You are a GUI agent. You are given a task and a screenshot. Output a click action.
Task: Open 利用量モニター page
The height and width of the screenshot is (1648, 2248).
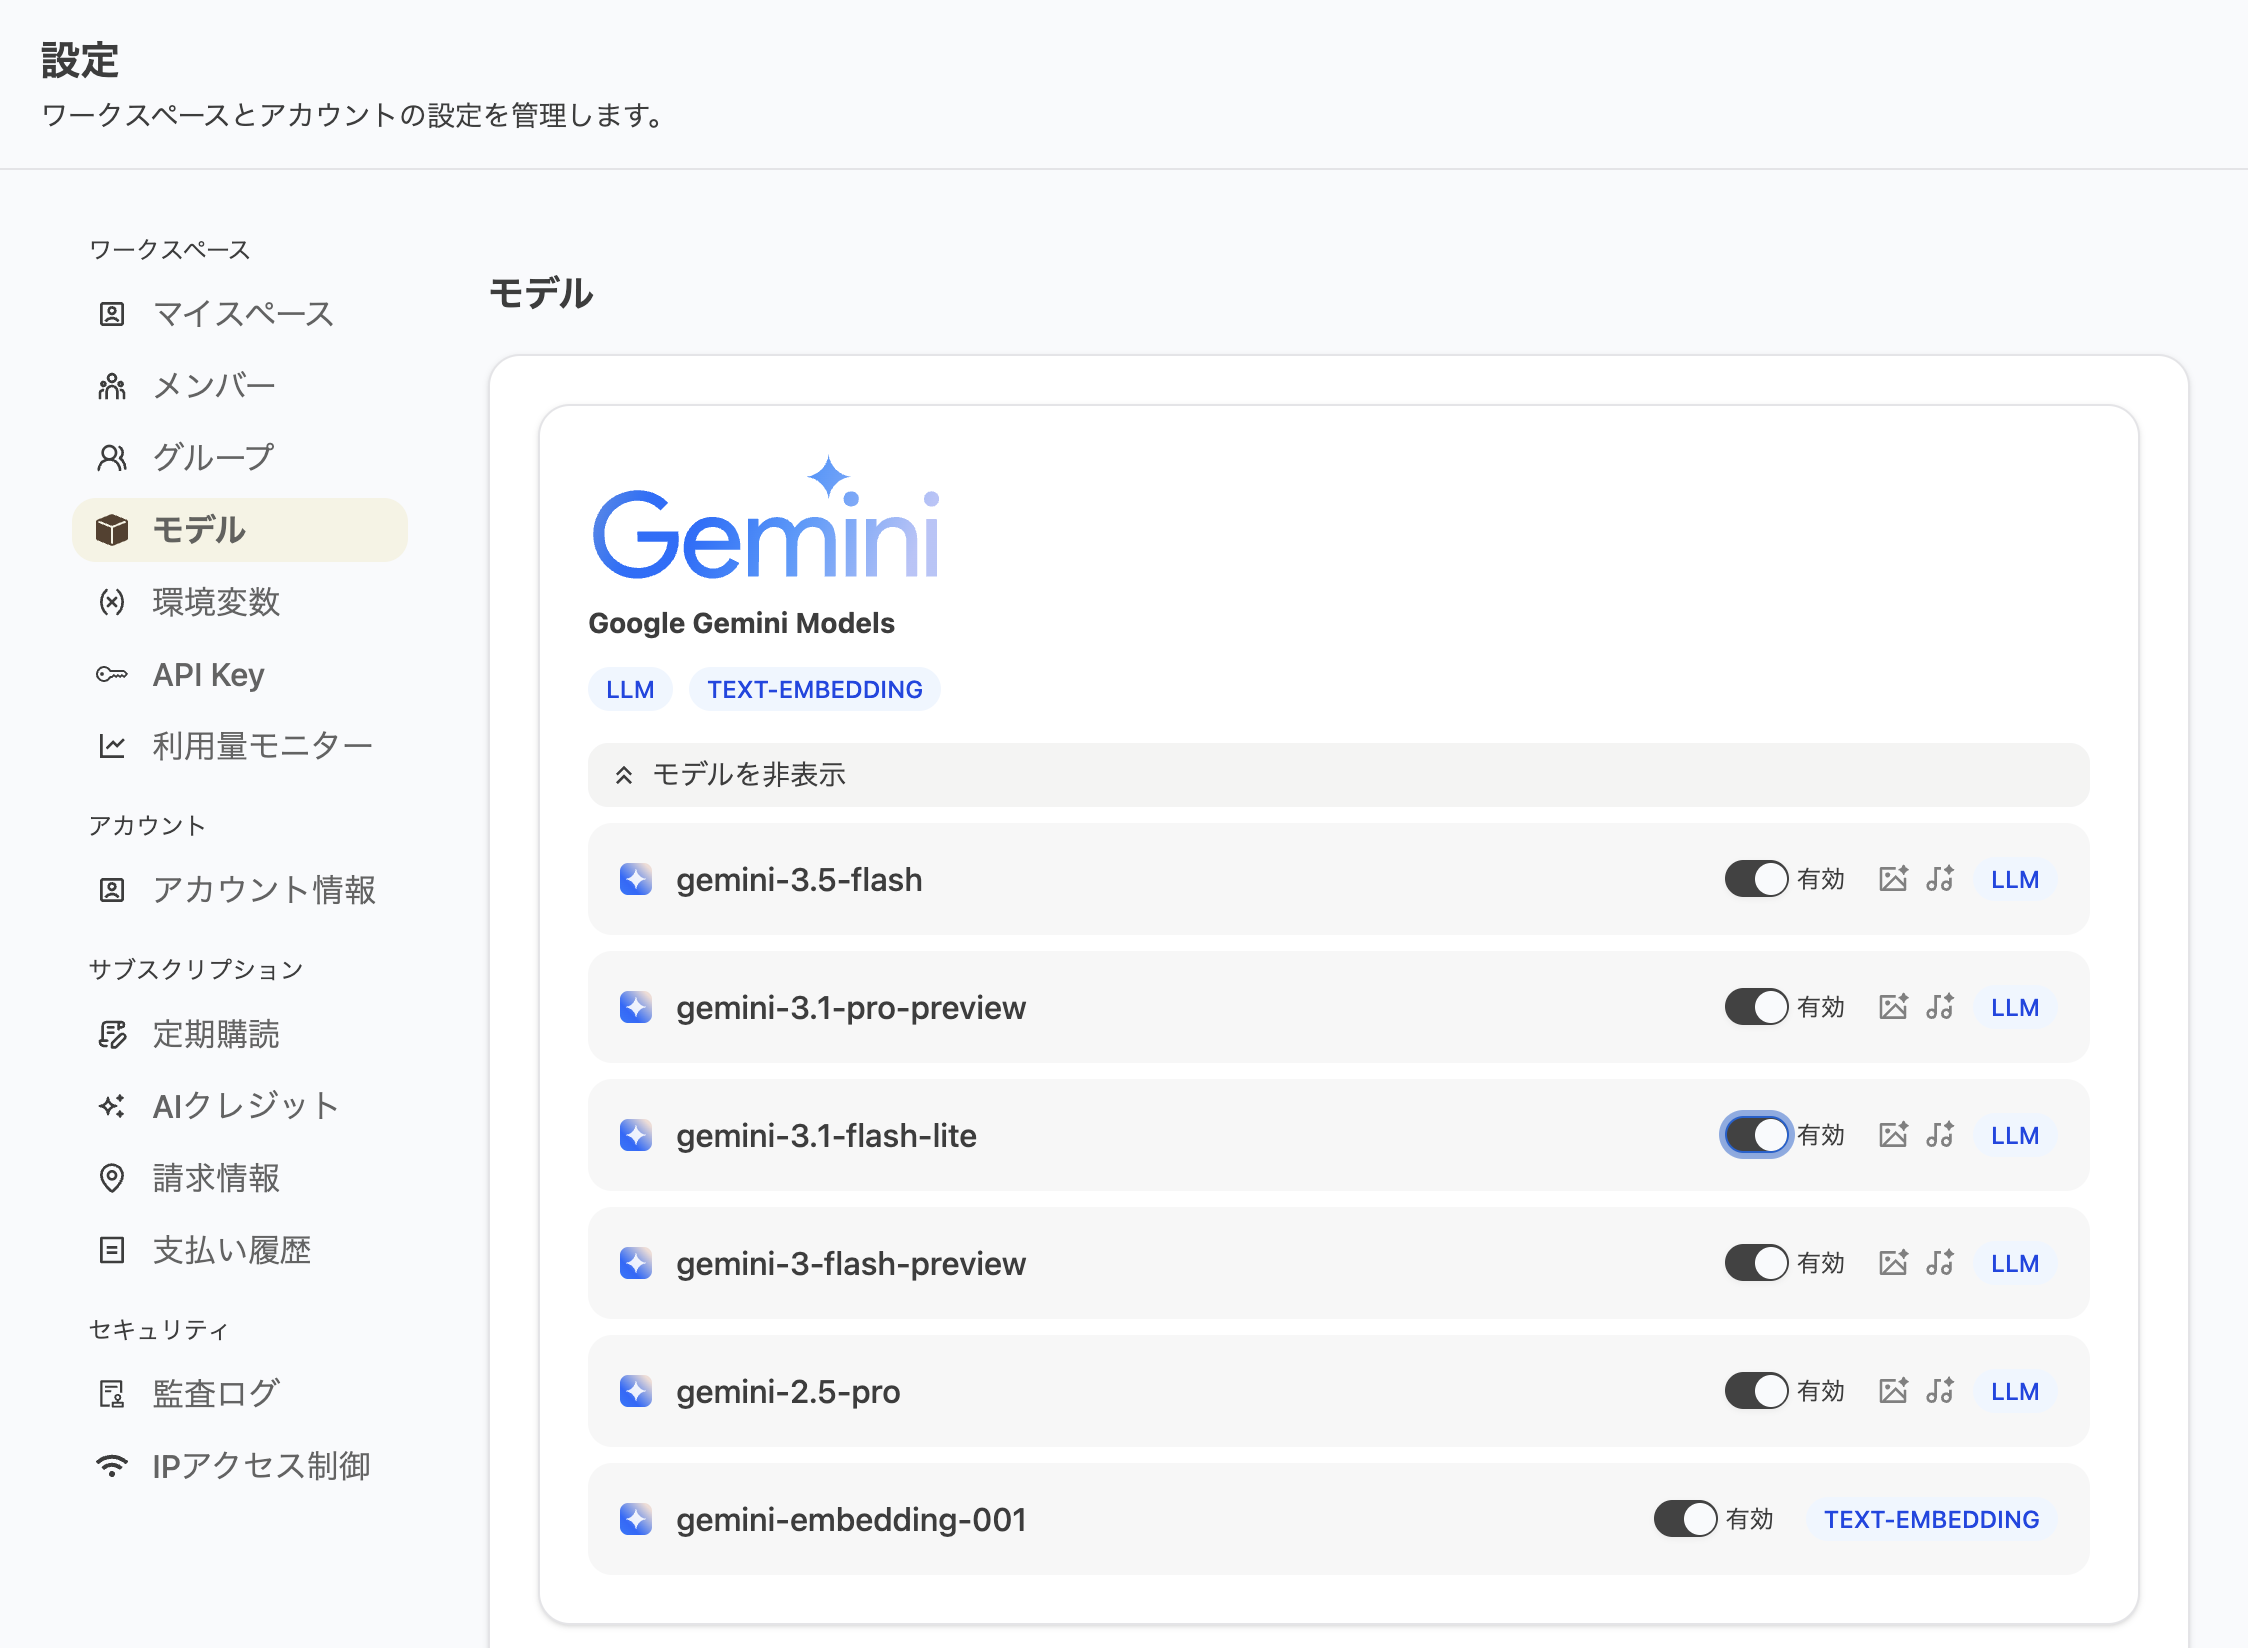[x=240, y=746]
